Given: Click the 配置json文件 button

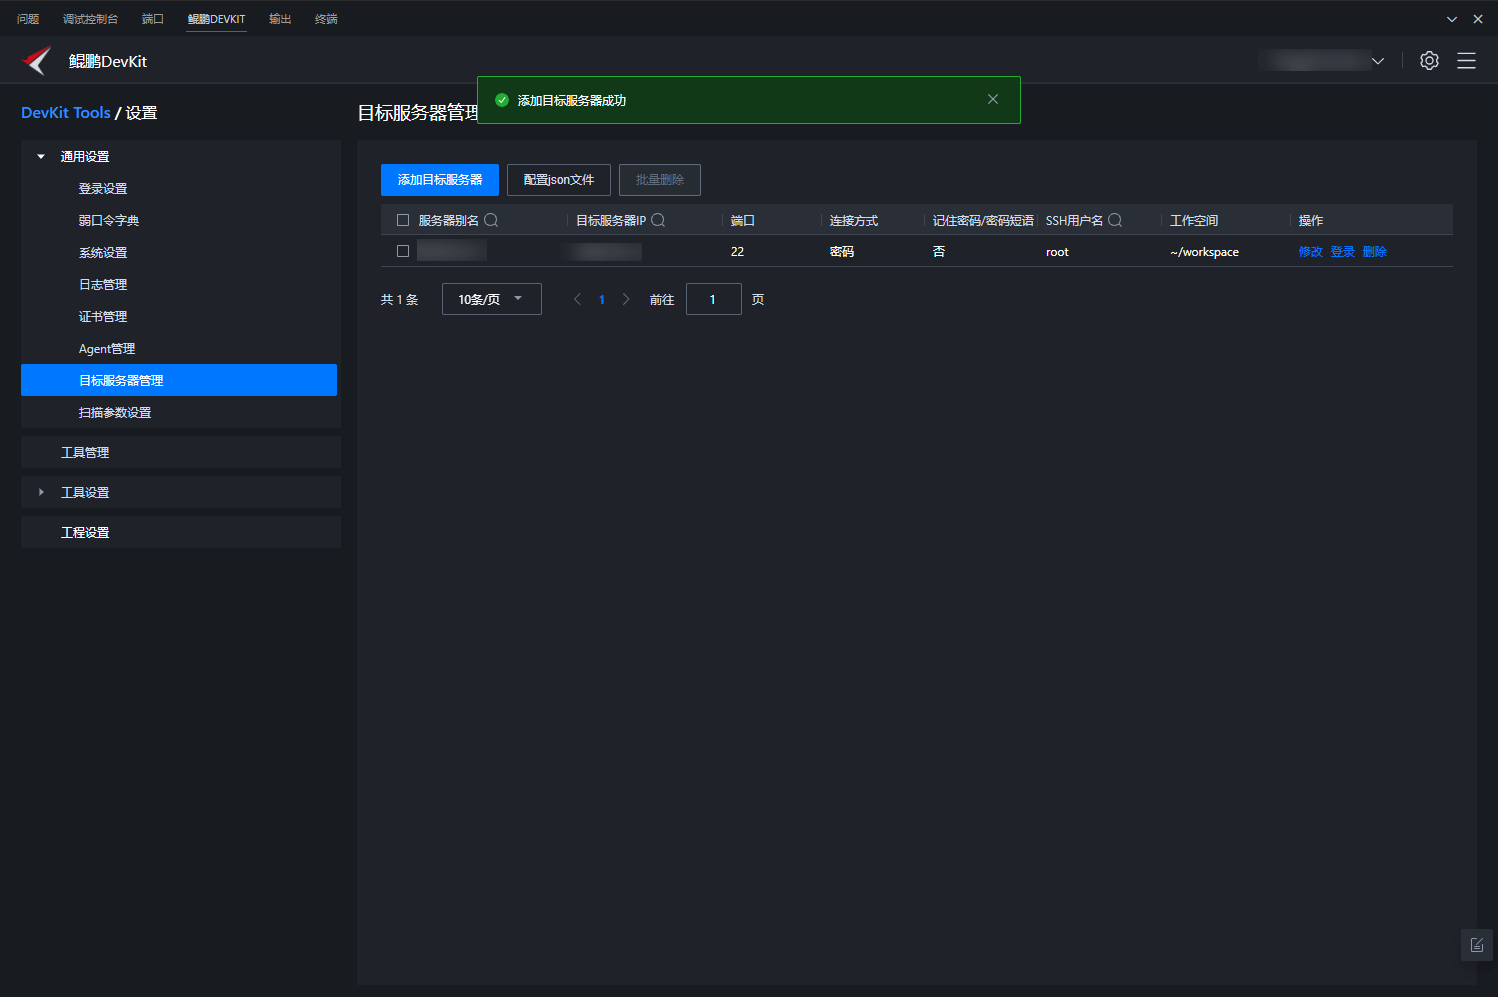Looking at the screenshot, I should click(559, 180).
